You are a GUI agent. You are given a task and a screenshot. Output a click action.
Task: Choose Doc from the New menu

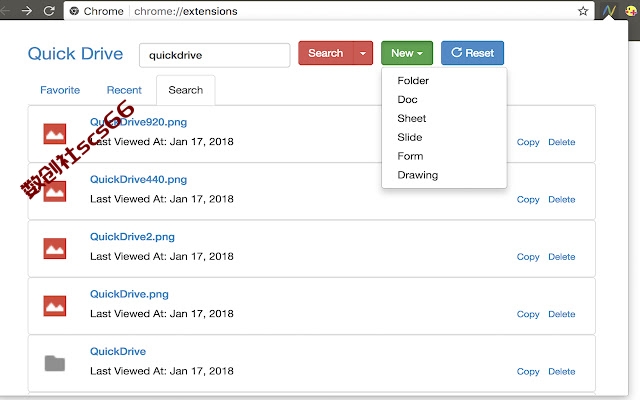point(407,100)
